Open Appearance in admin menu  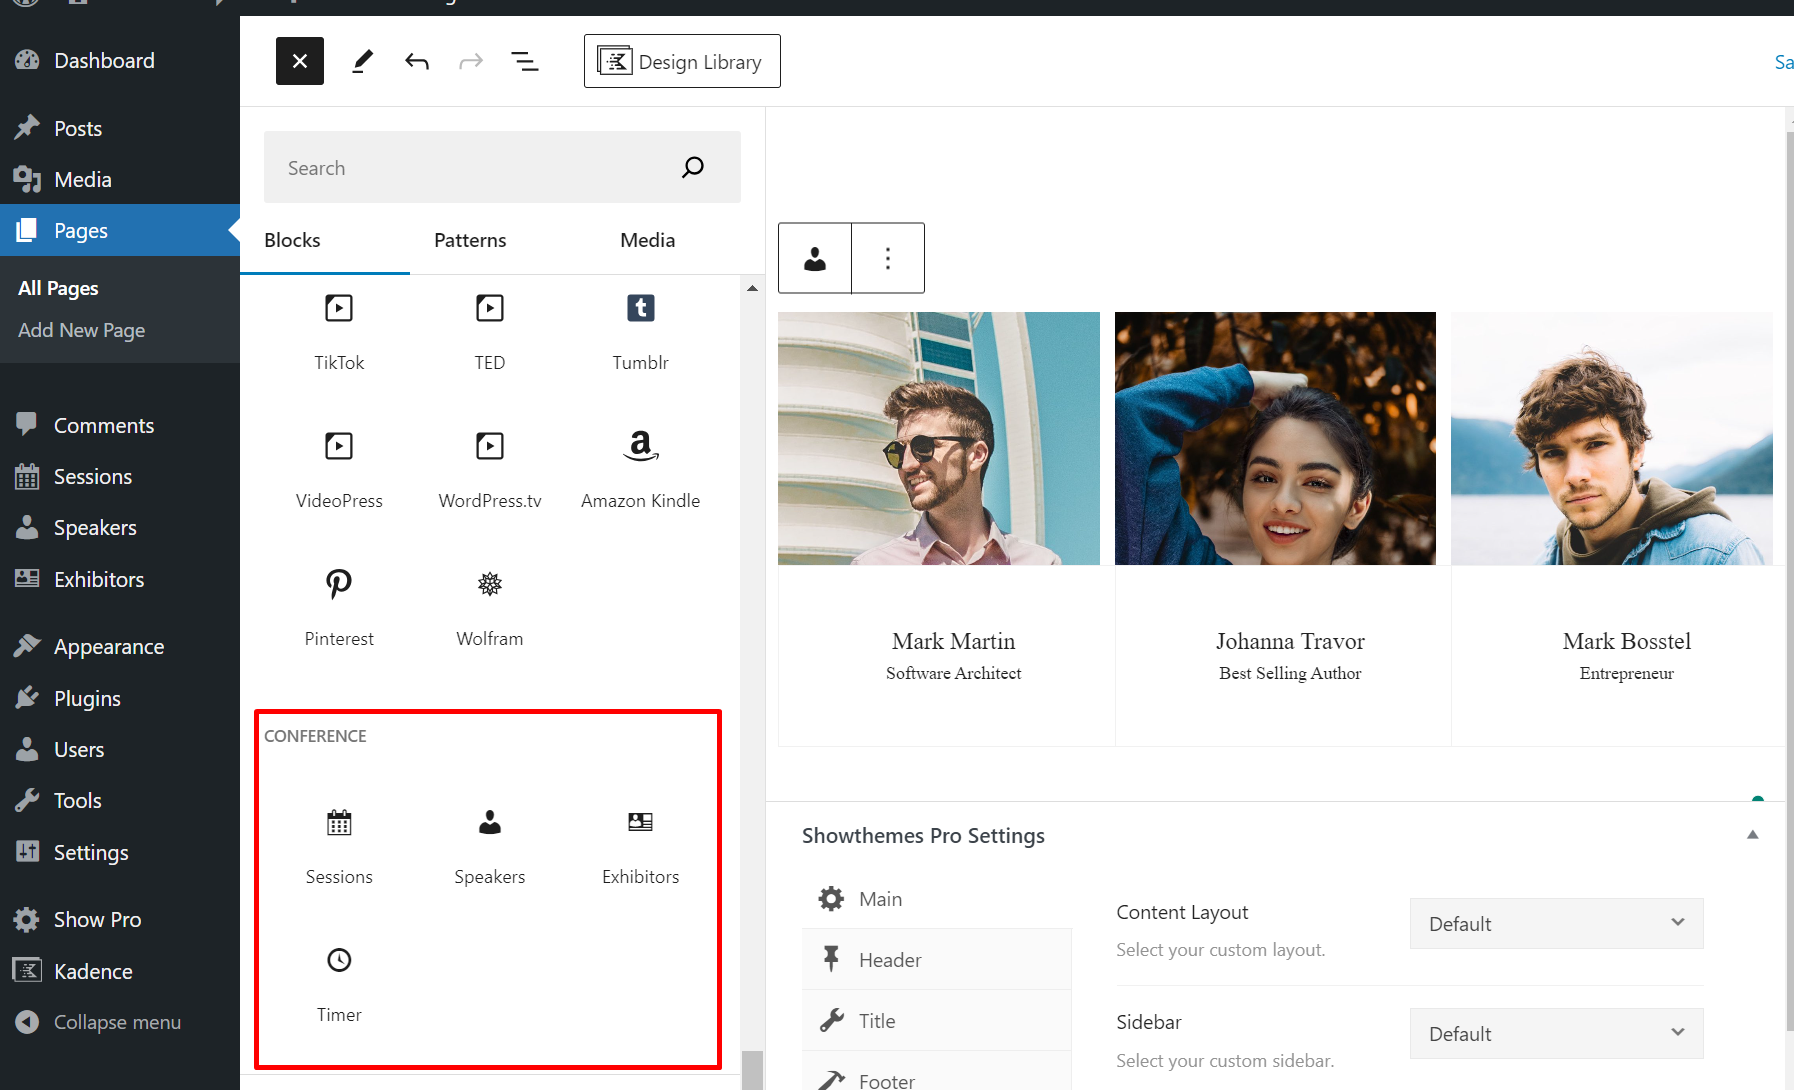[120, 647]
